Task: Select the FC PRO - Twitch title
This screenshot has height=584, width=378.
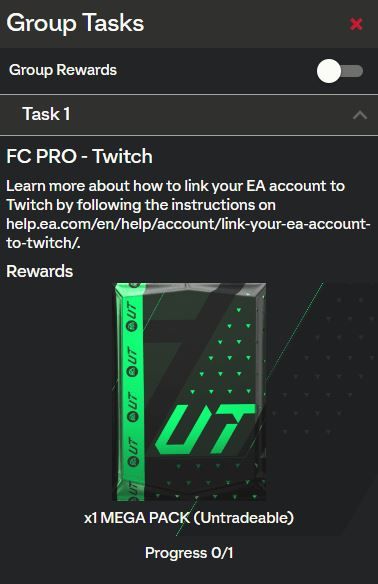Action: 79,156
